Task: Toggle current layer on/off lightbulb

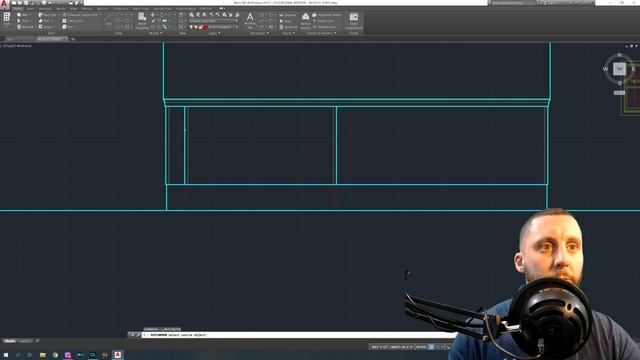Action: point(191,27)
